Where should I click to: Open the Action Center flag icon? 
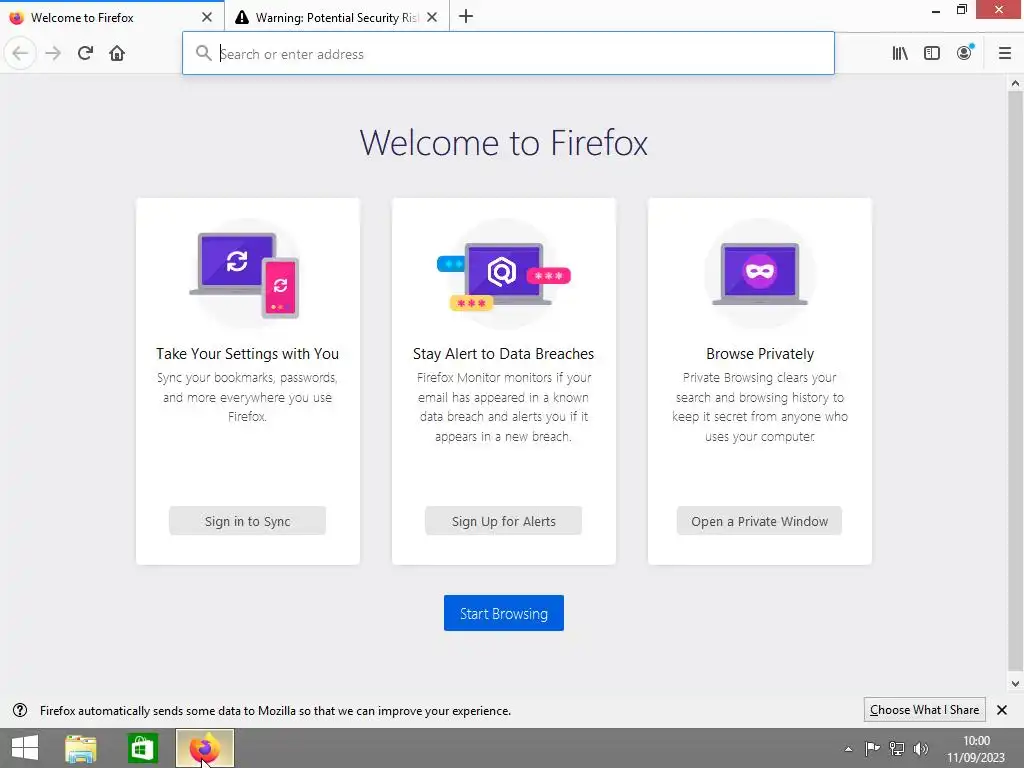(872, 748)
